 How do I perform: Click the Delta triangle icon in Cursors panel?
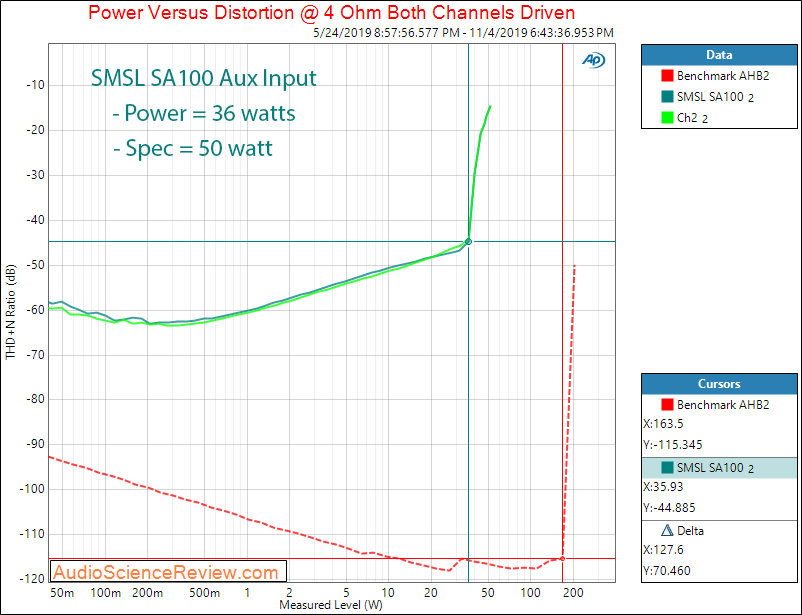coord(667,531)
